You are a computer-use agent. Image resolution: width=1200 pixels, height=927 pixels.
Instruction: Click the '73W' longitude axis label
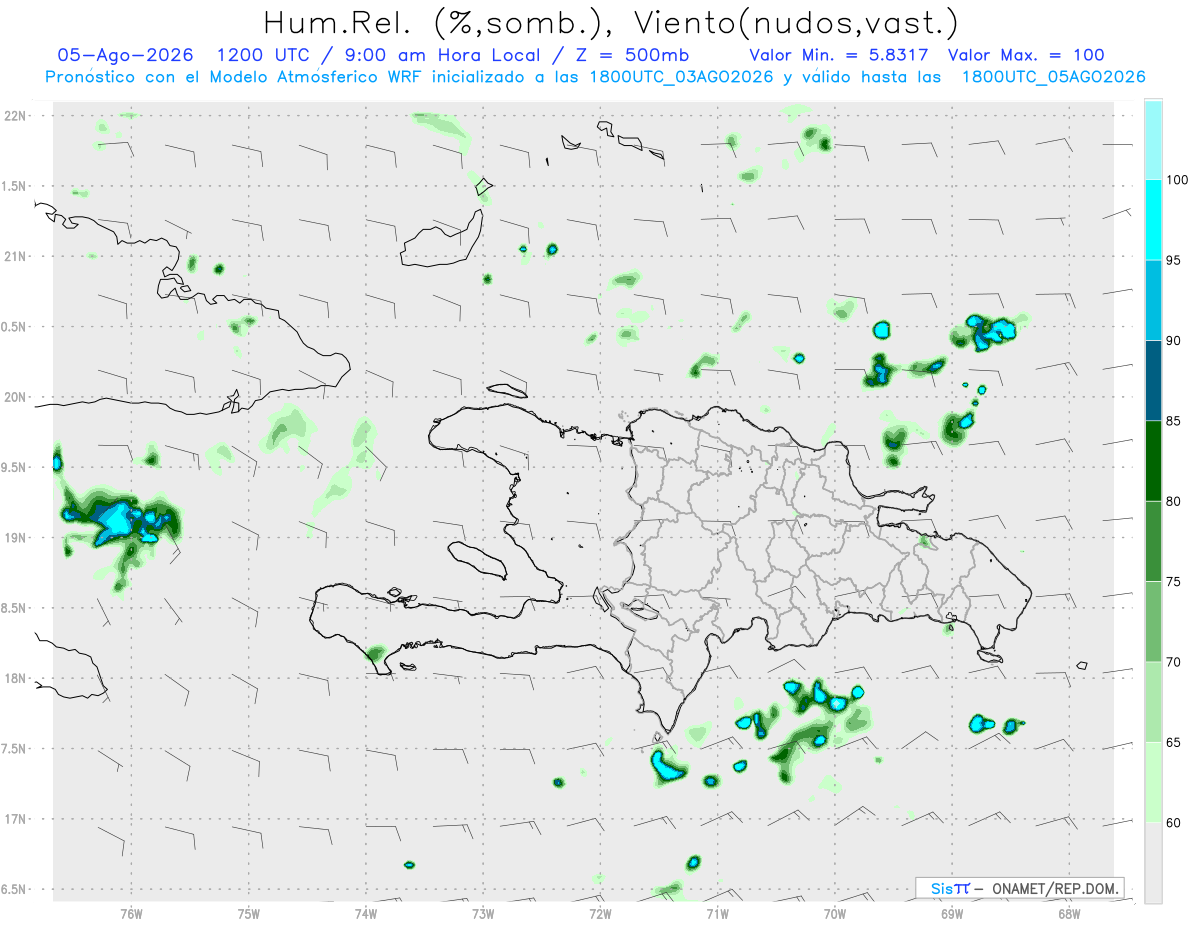point(483,914)
